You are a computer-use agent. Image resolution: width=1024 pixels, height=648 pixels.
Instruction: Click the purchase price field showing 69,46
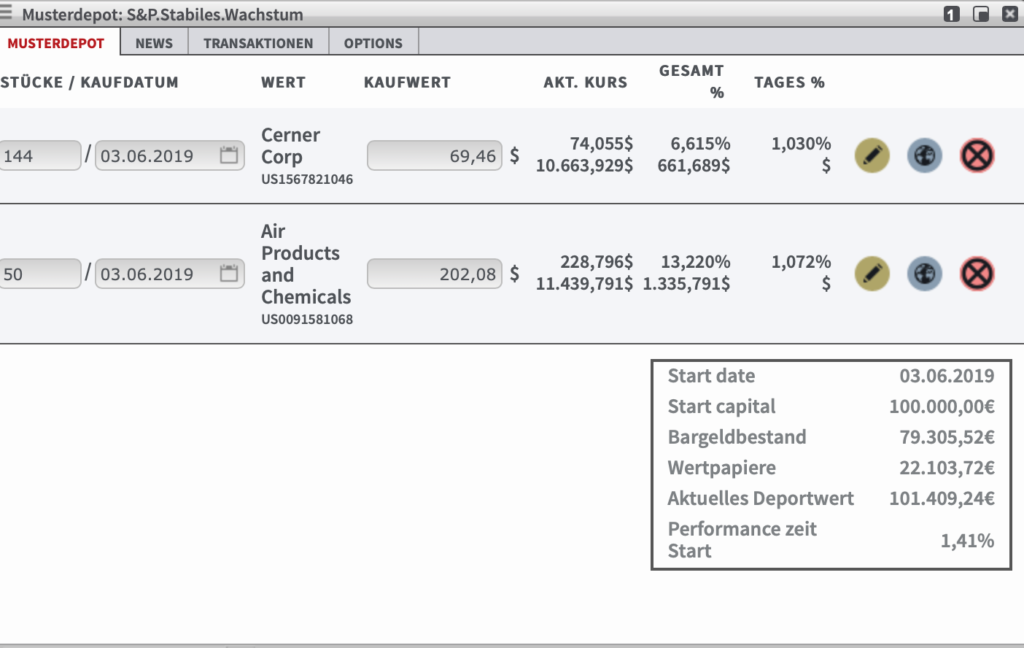click(x=434, y=155)
